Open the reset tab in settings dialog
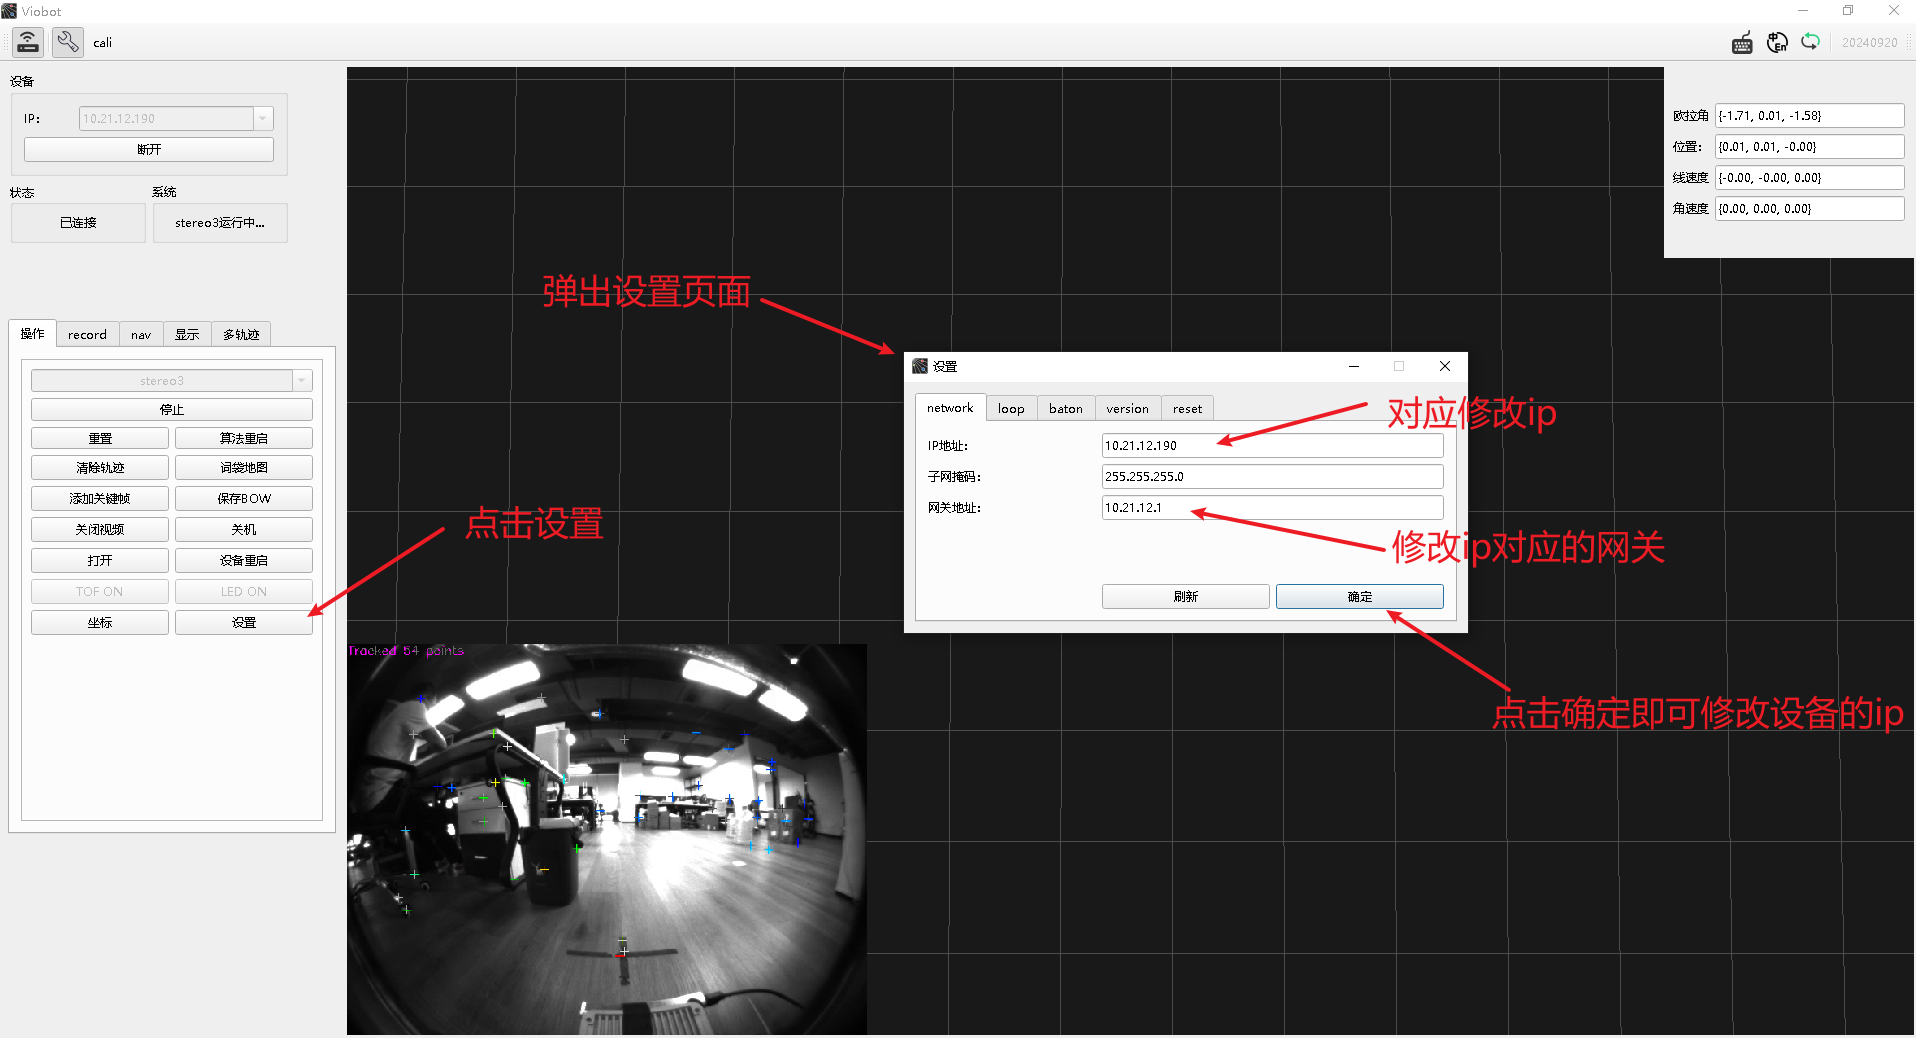Image resolution: width=1916 pixels, height=1038 pixels. pyautogui.click(x=1187, y=409)
